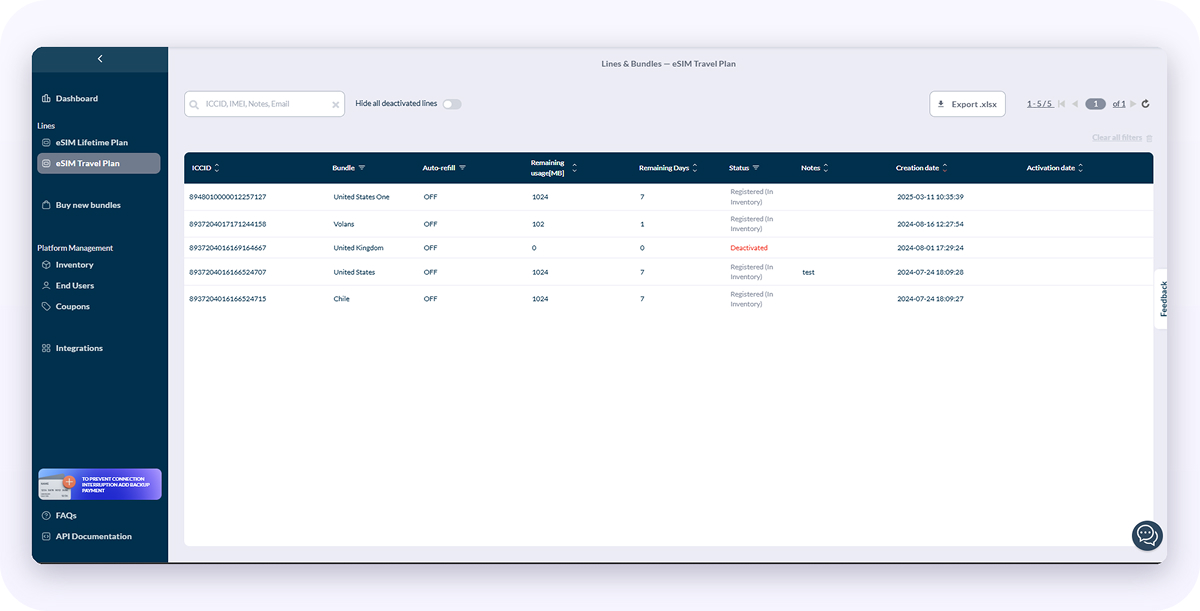1200x611 pixels.
Task: Click the Export .xlsx button
Action: pyautogui.click(x=967, y=104)
